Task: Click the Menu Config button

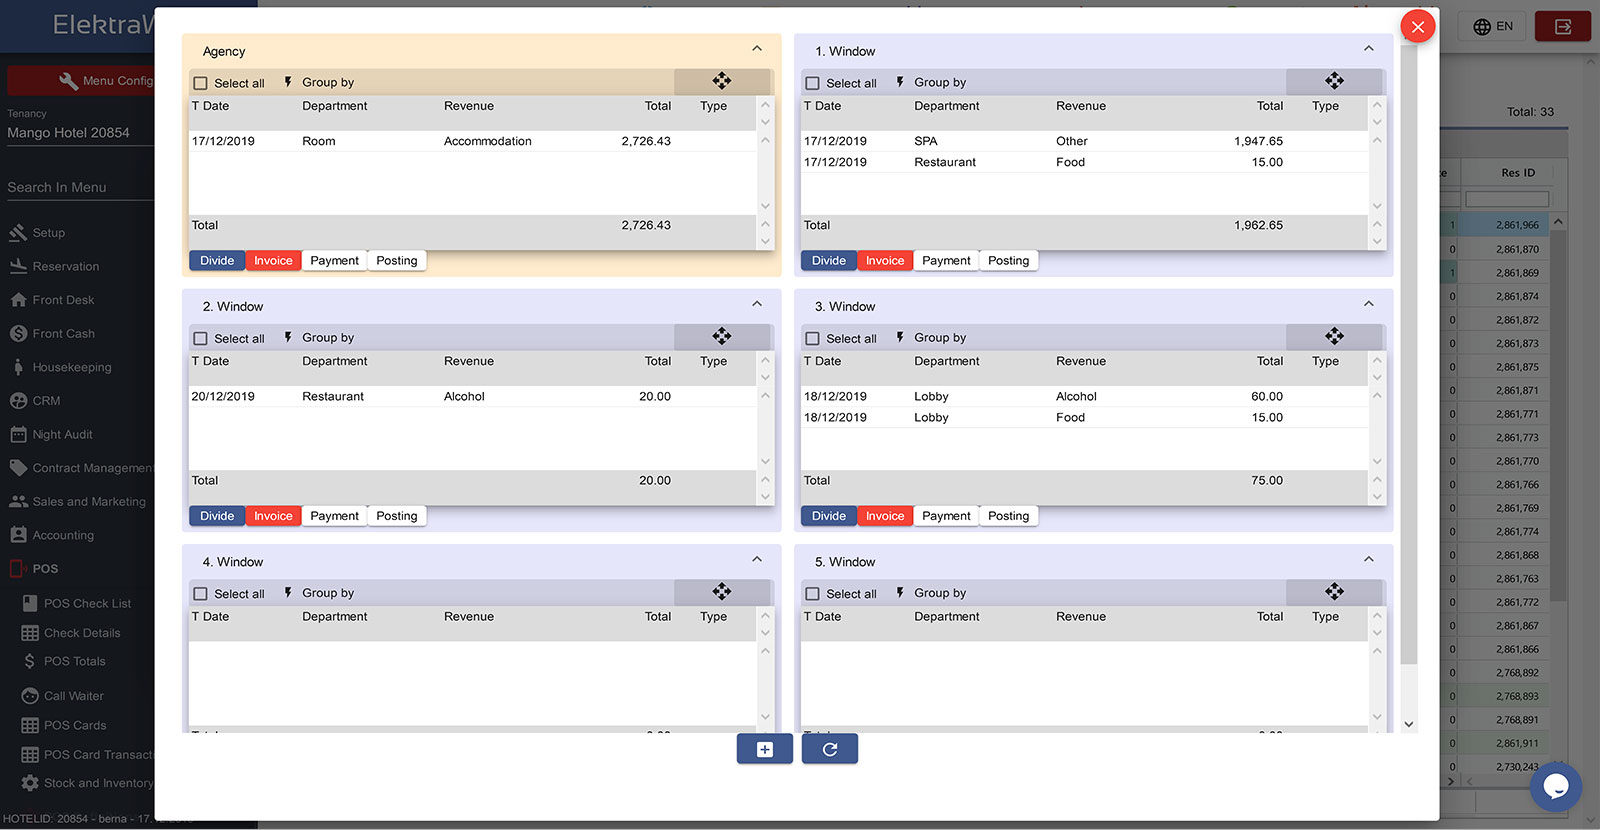Action: tap(82, 81)
